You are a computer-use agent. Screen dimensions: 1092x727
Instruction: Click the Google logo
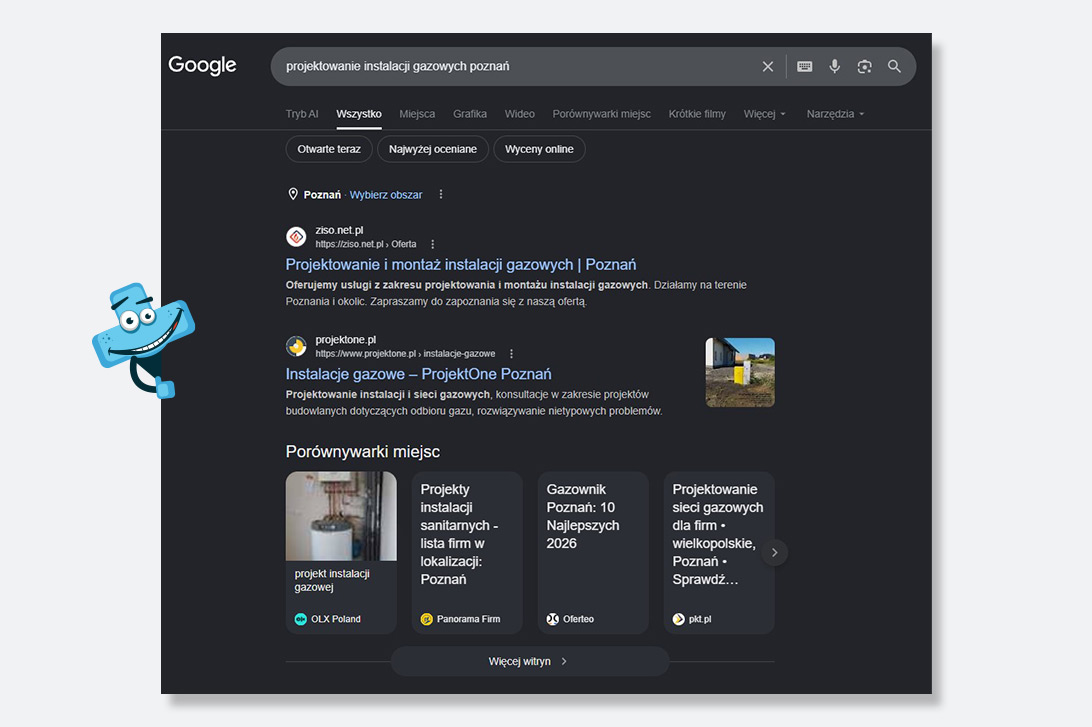pos(202,65)
